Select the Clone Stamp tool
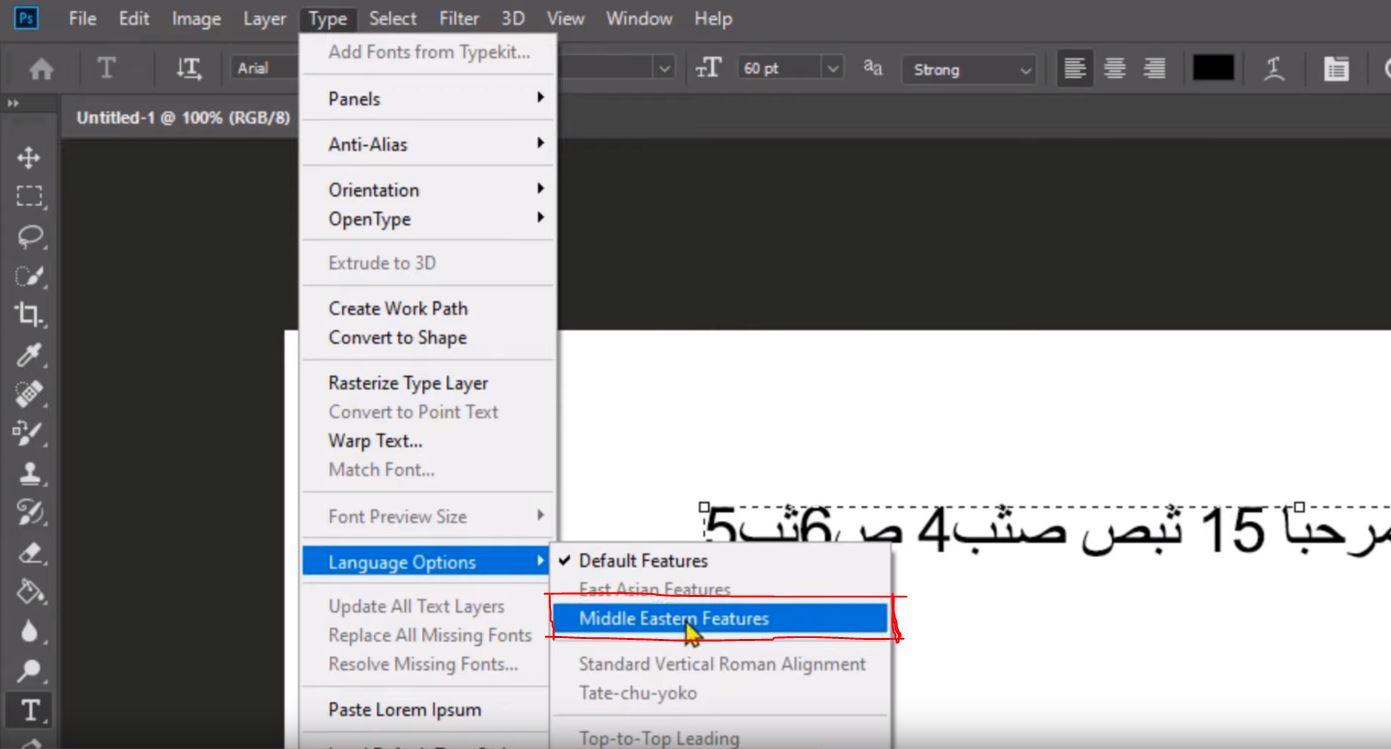This screenshot has width=1391, height=749. [29, 473]
